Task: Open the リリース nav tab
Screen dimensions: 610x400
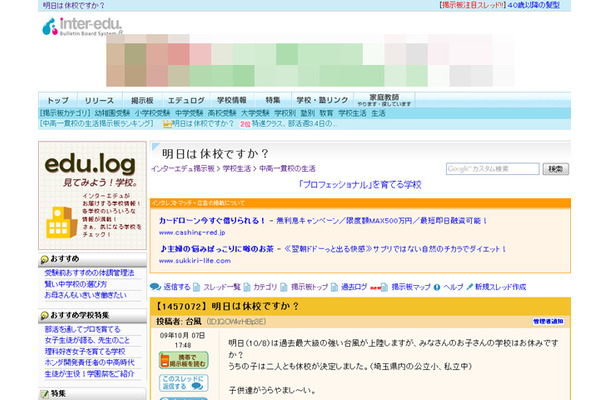Action: click(x=100, y=100)
